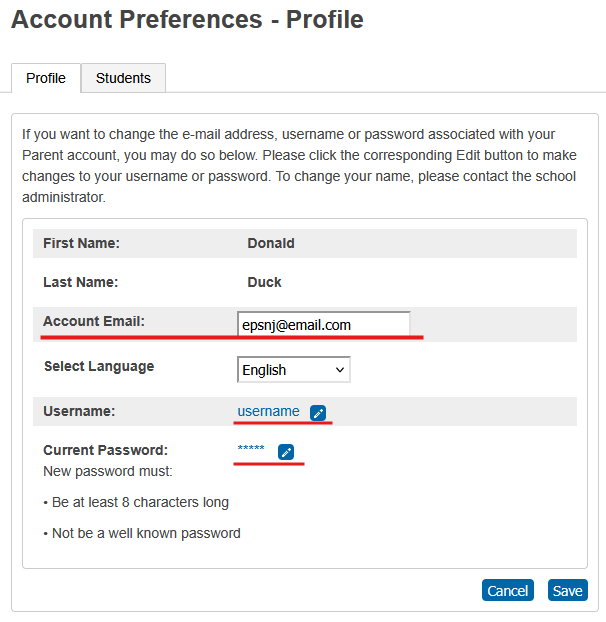Click the Username field label
Screen dimensions: 606x622
coord(79,411)
